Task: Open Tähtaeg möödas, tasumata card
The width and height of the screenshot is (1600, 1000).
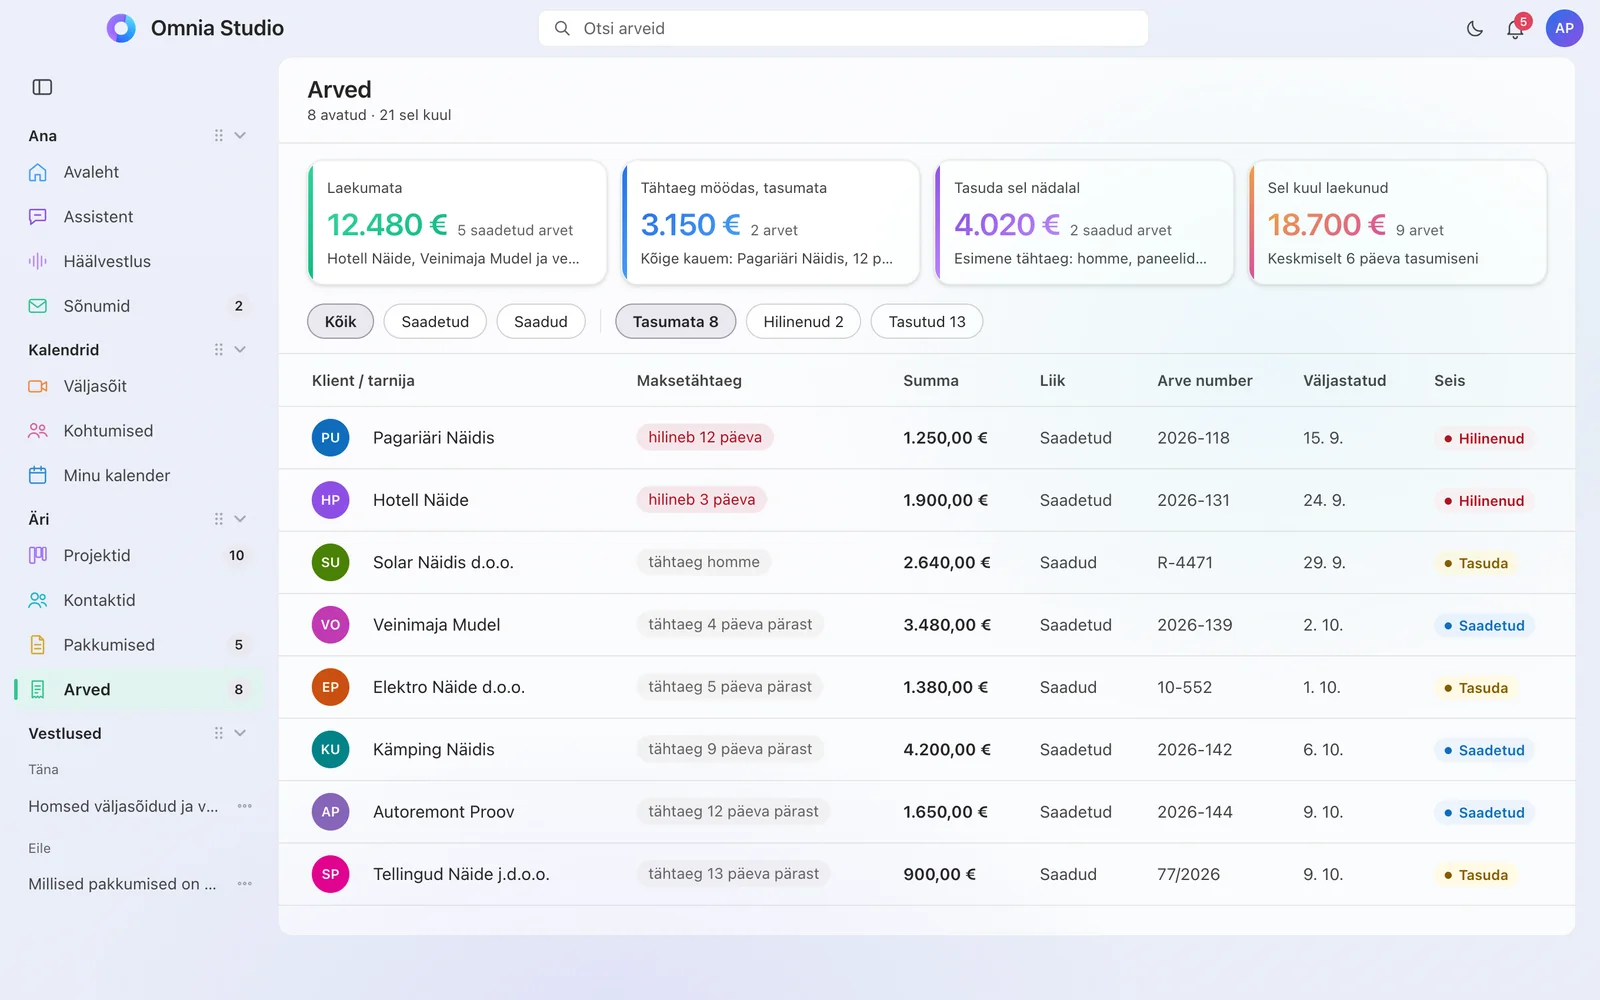Action: coord(771,223)
